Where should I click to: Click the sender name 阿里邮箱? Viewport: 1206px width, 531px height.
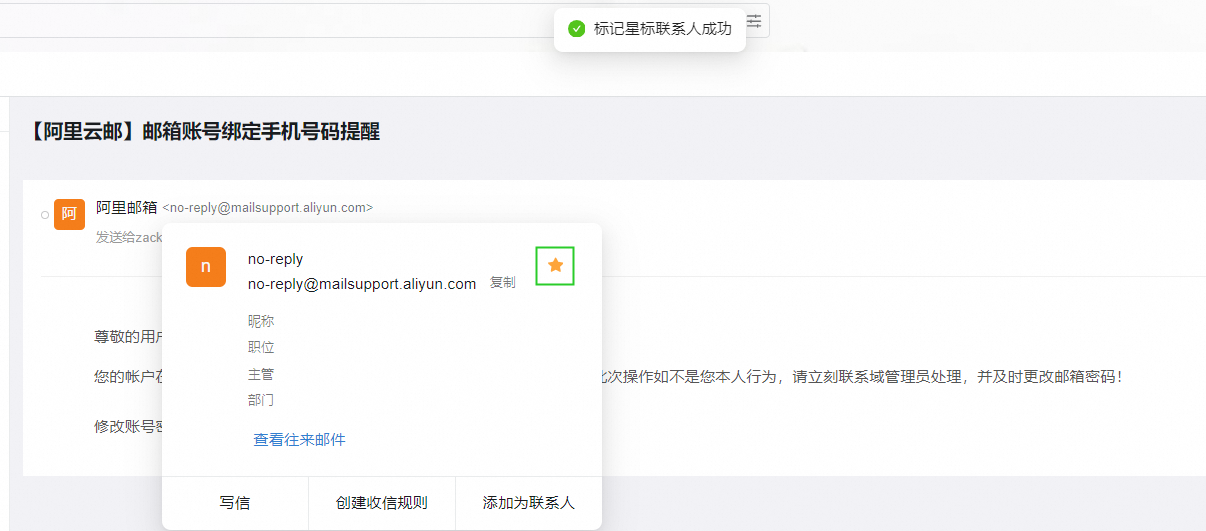tap(127, 207)
